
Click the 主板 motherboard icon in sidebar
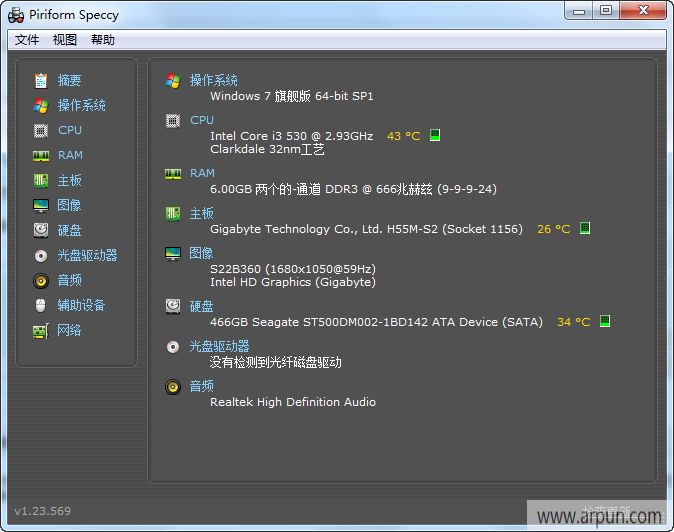tap(41, 180)
